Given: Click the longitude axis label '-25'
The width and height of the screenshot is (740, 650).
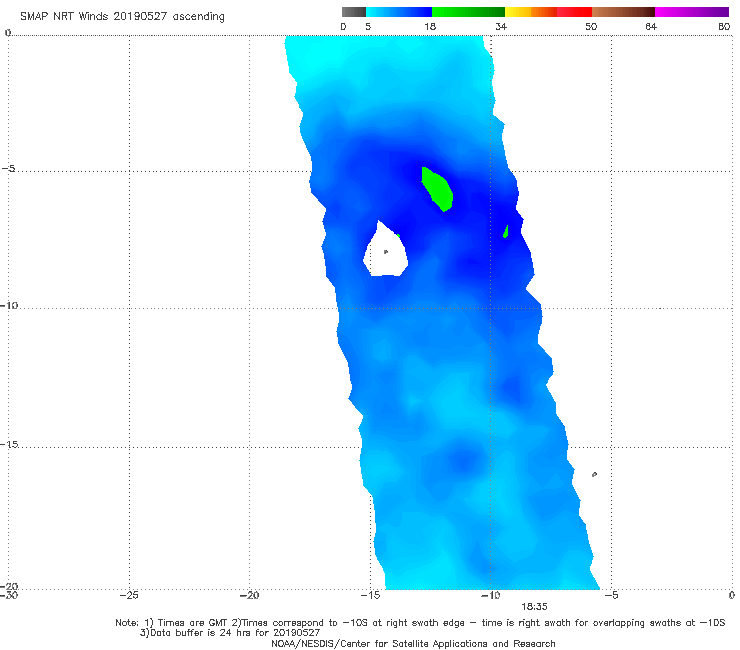Looking at the screenshot, I should [129, 595].
